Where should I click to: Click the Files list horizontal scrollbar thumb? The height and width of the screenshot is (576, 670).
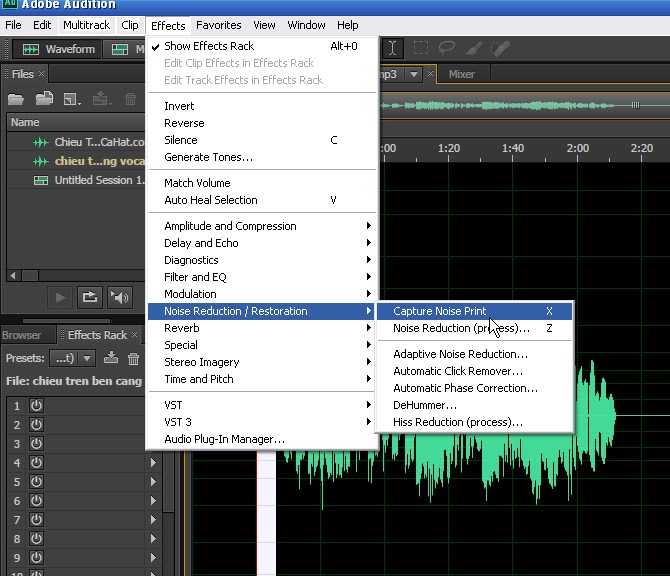(x=30, y=276)
